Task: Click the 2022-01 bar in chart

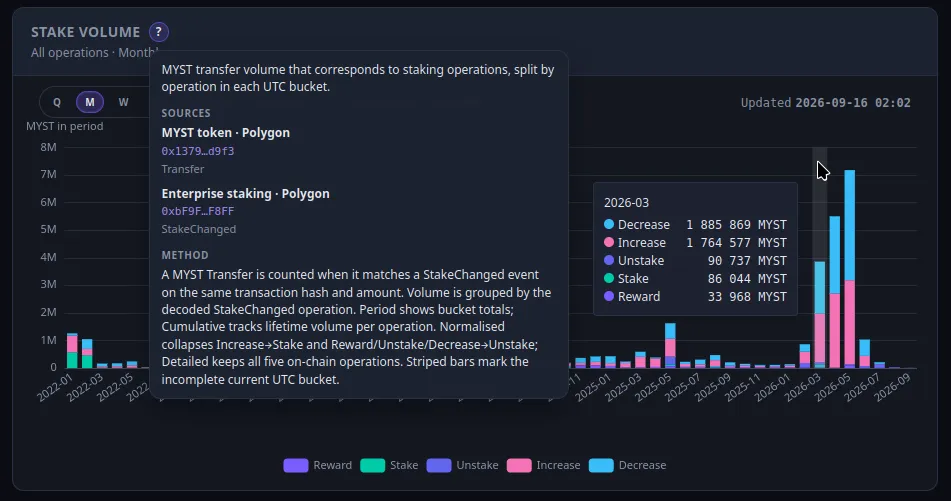Action: [x=72, y=351]
